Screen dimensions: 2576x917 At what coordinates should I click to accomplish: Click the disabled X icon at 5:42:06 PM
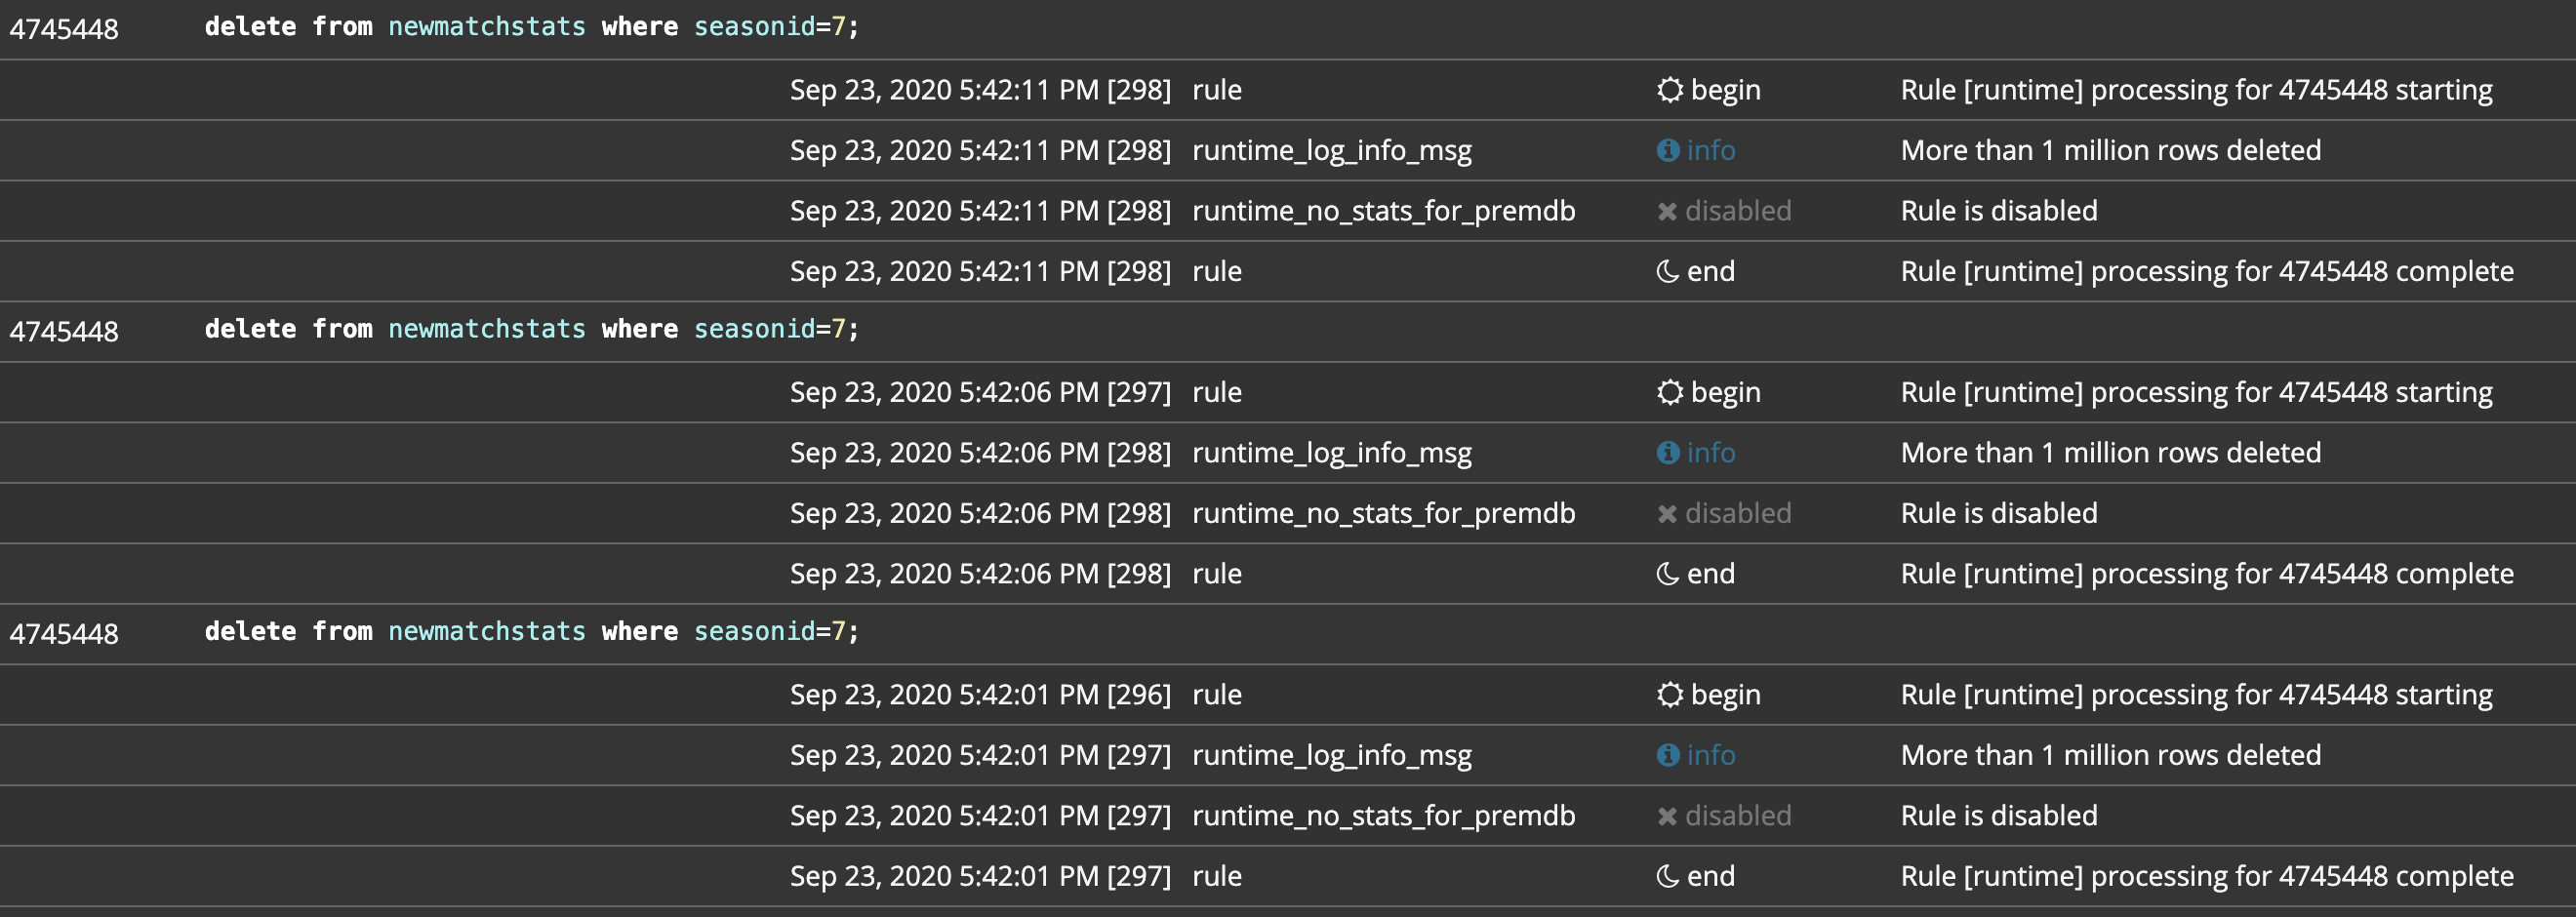click(x=1667, y=514)
